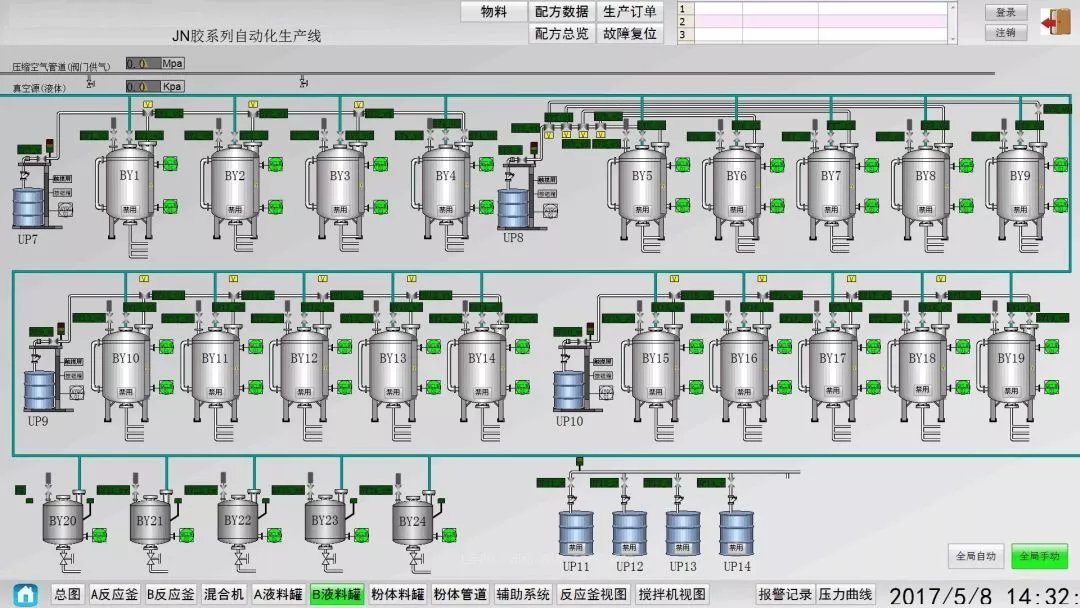Toggle lower green valve beside BY2
This screenshot has height=608, width=1080.
(275, 206)
